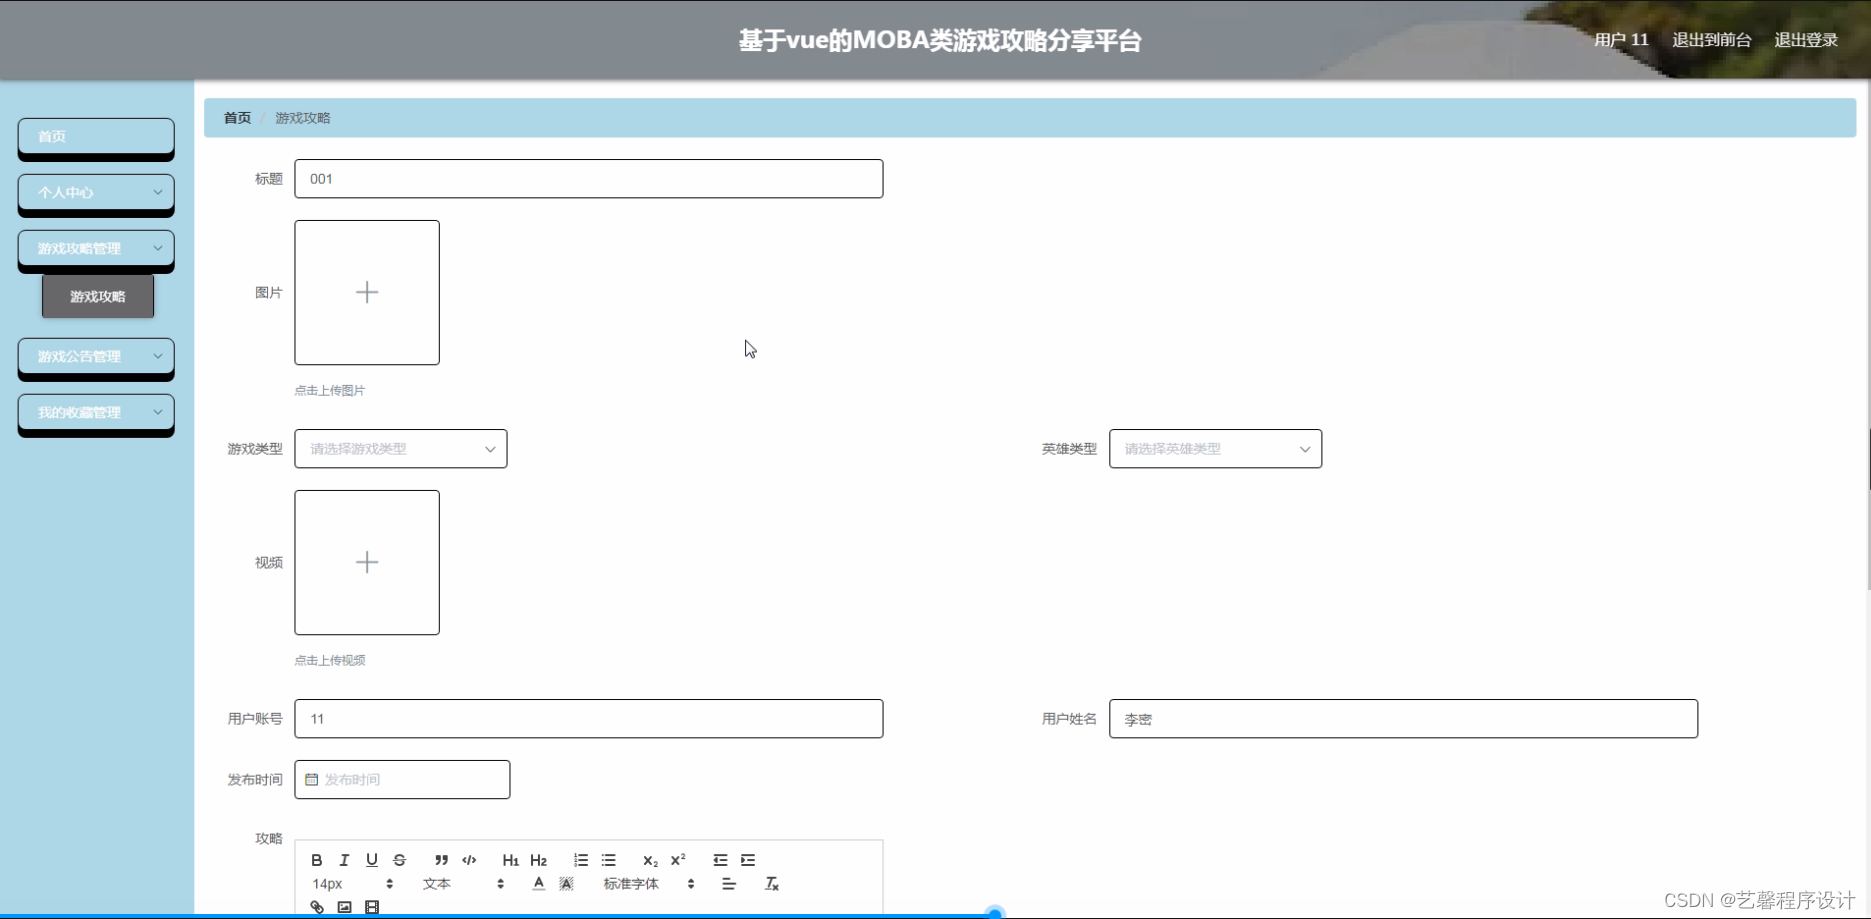1871x919 pixels.
Task: Insert a code block using the editor toolbar
Action: (468, 860)
